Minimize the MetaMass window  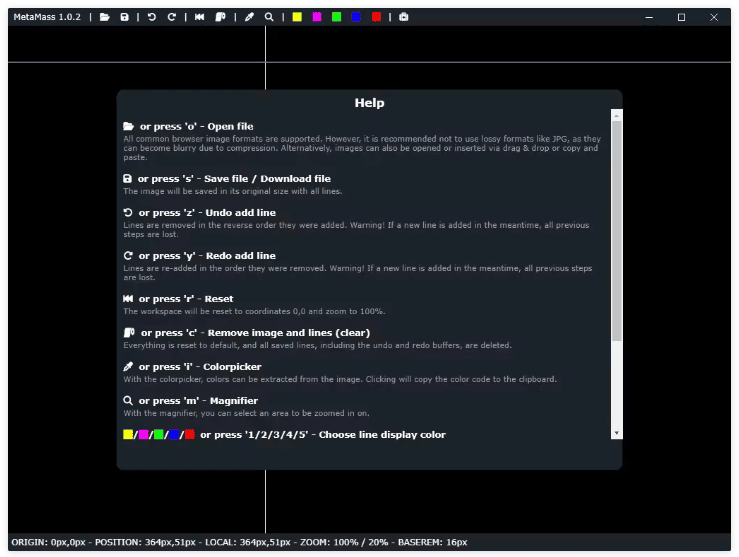point(649,17)
